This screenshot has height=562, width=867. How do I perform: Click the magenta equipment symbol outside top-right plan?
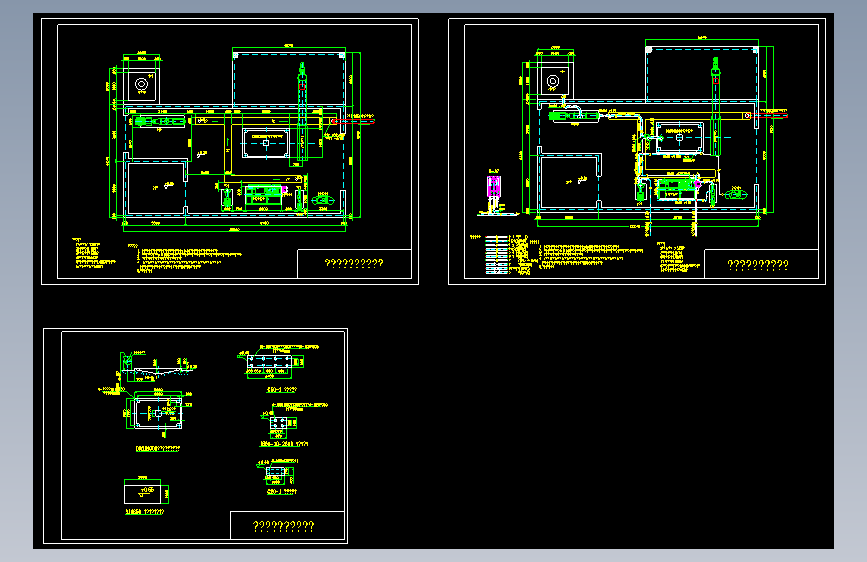coord(494,186)
